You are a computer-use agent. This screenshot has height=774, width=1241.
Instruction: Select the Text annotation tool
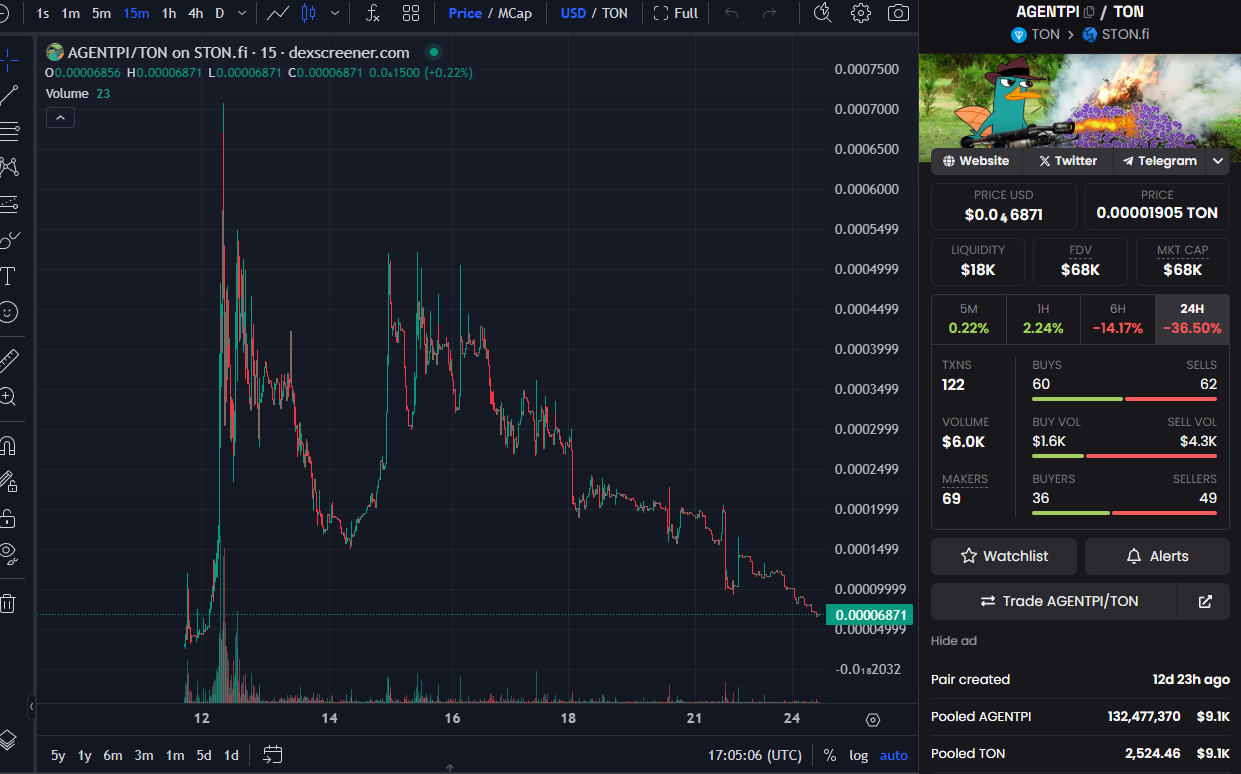(8, 276)
